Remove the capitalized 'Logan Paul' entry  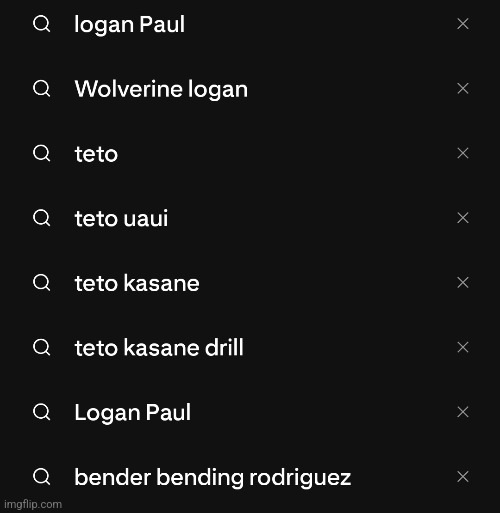463,412
